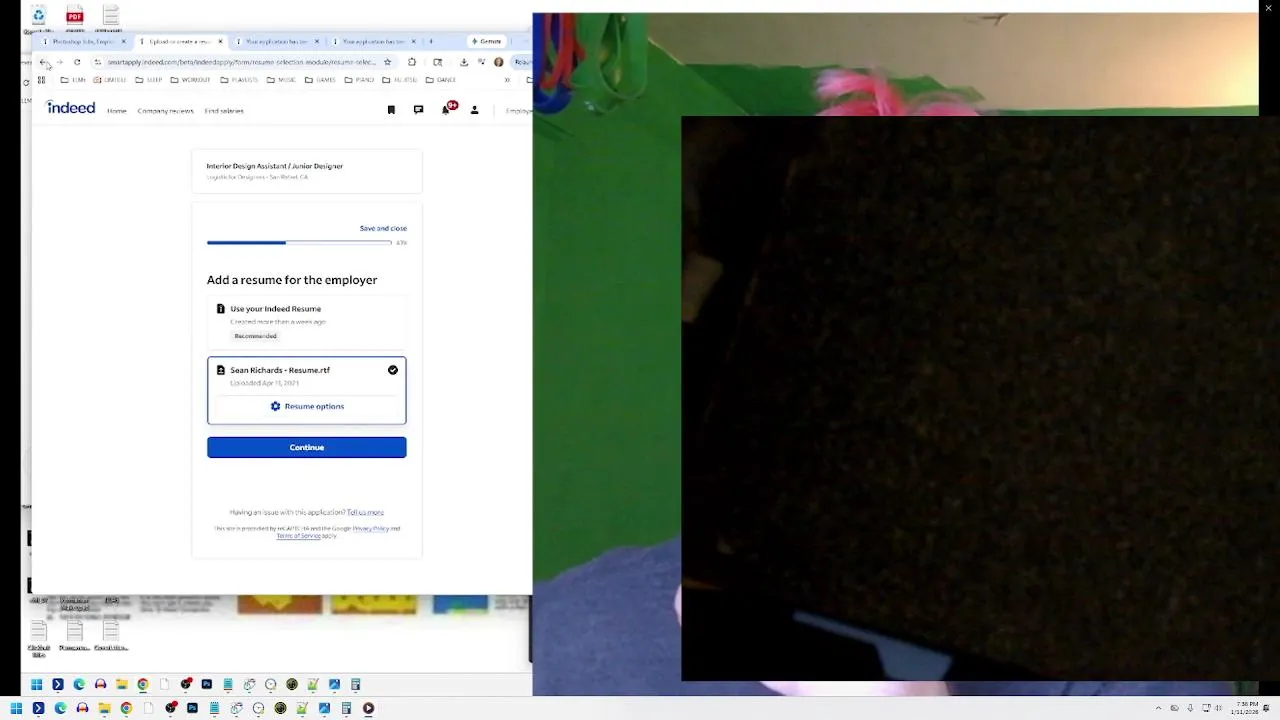Image resolution: width=1280 pixels, height=720 pixels.
Task: Switch to the Photoshop Jobs browser tab
Action: coord(83,42)
